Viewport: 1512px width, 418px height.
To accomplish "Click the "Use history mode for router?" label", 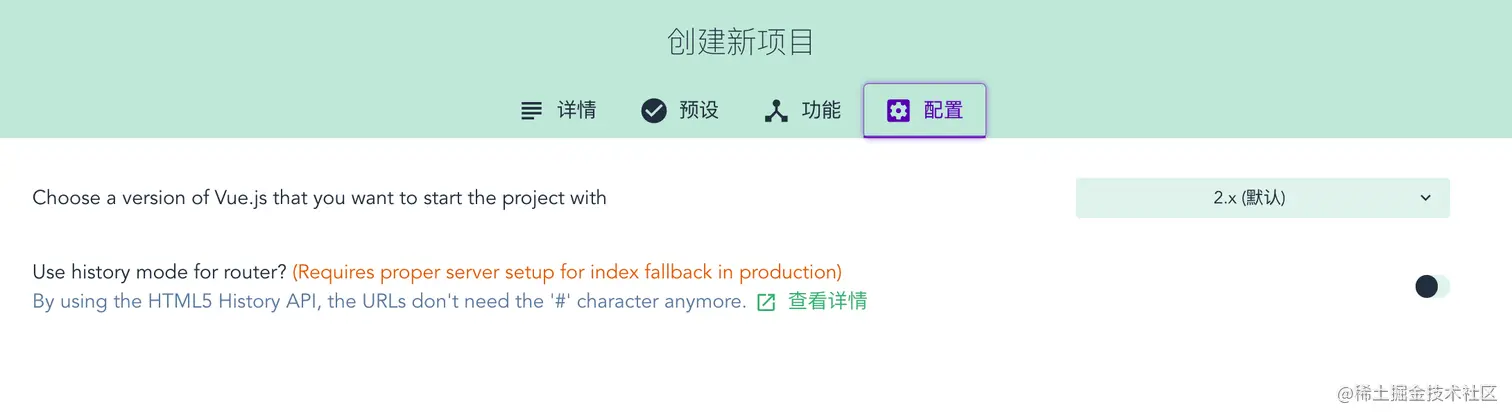I will 160,272.
